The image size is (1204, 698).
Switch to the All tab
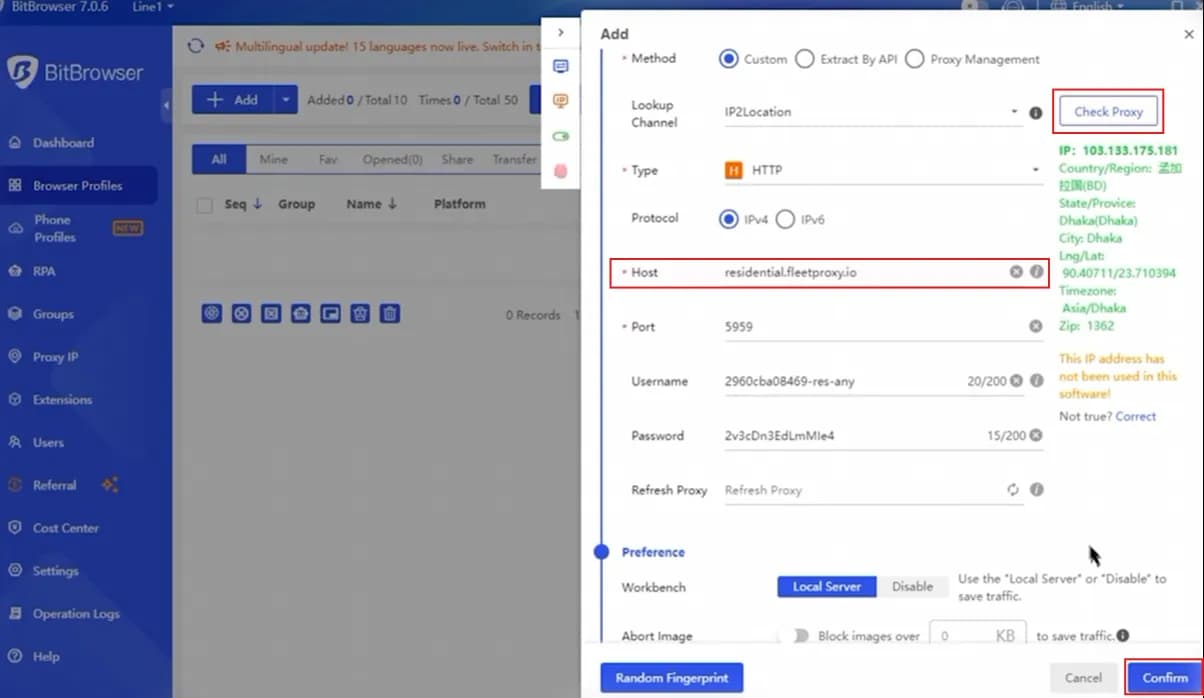[219, 159]
